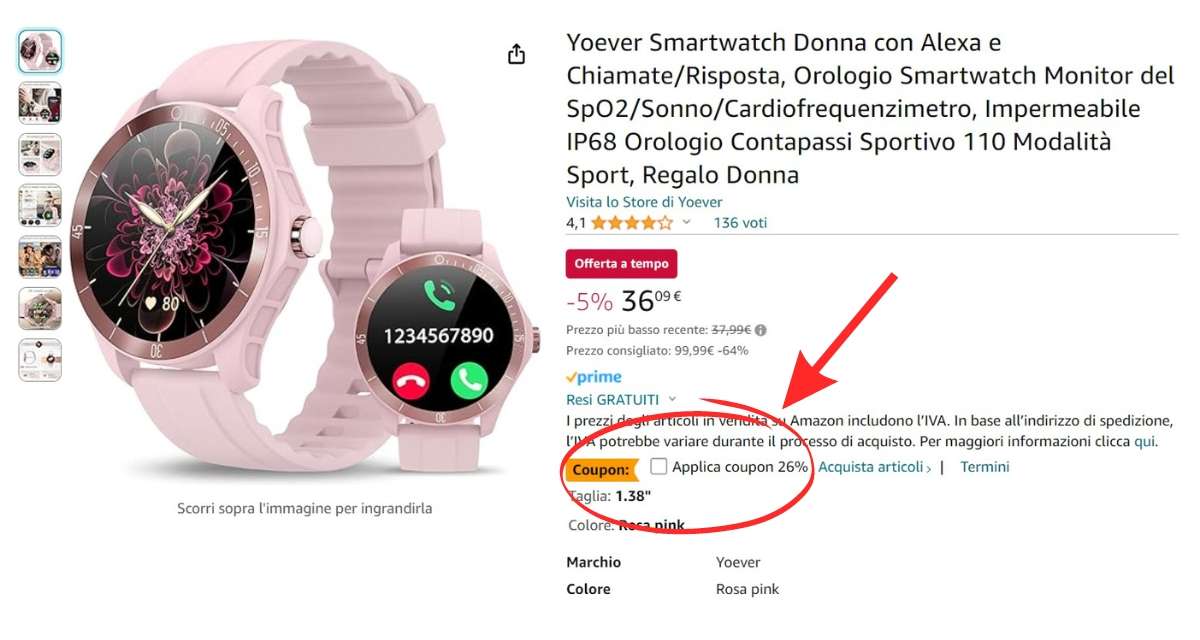View the fourth product thumbnail
The width and height of the screenshot is (1200, 640).
pyautogui.click(x=40, y=205)
